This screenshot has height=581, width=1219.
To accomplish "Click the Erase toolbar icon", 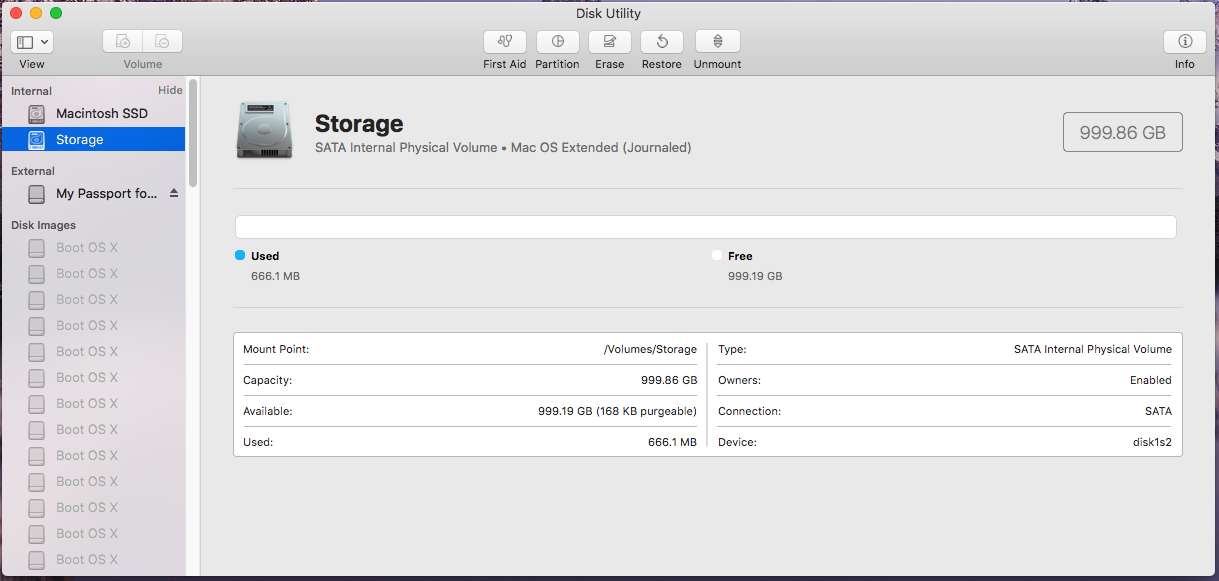I will [609, 42].
